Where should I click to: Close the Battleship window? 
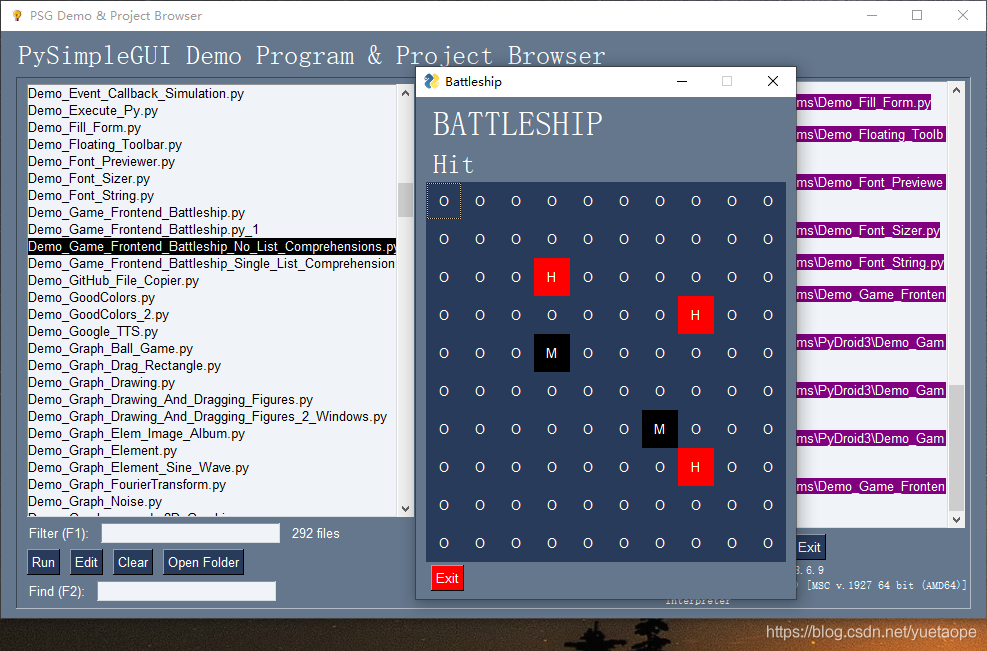[773, 81]
